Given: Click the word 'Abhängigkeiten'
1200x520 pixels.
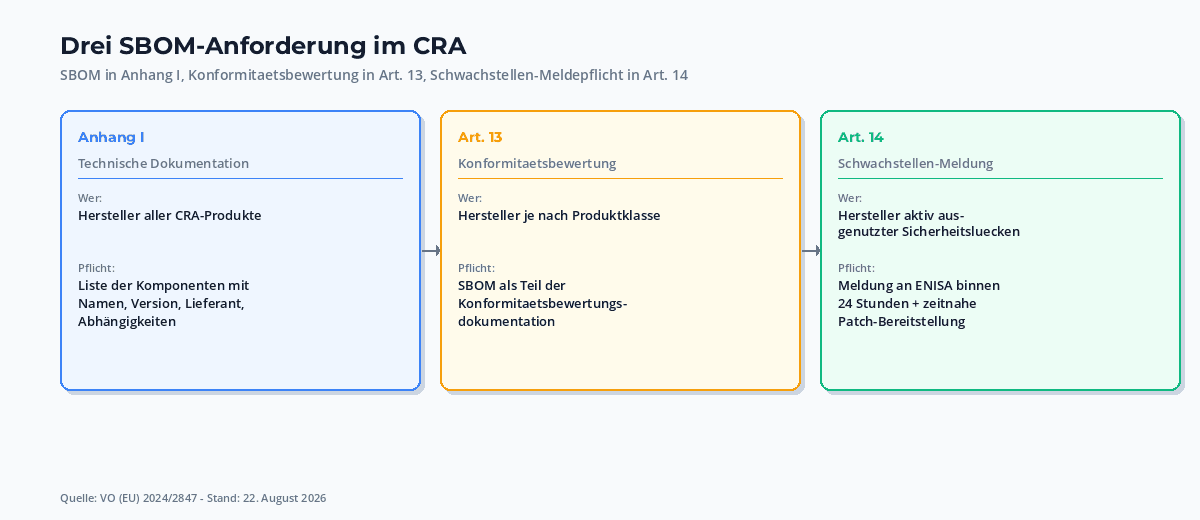Looking at the screenshot, I should pyautogui.click(x=127, y=321).
